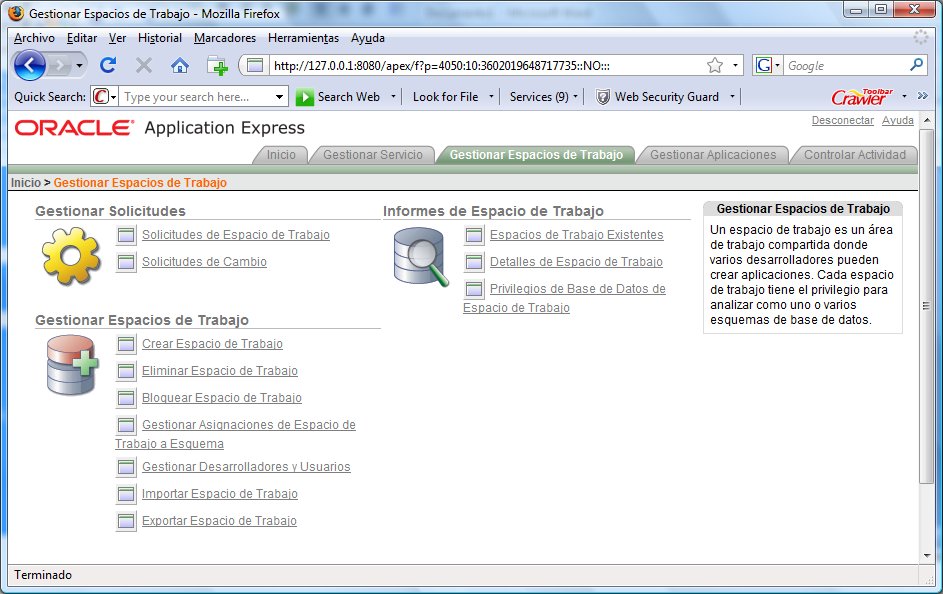Switch to the Gestionar Servicio tab

pos(373,155)
